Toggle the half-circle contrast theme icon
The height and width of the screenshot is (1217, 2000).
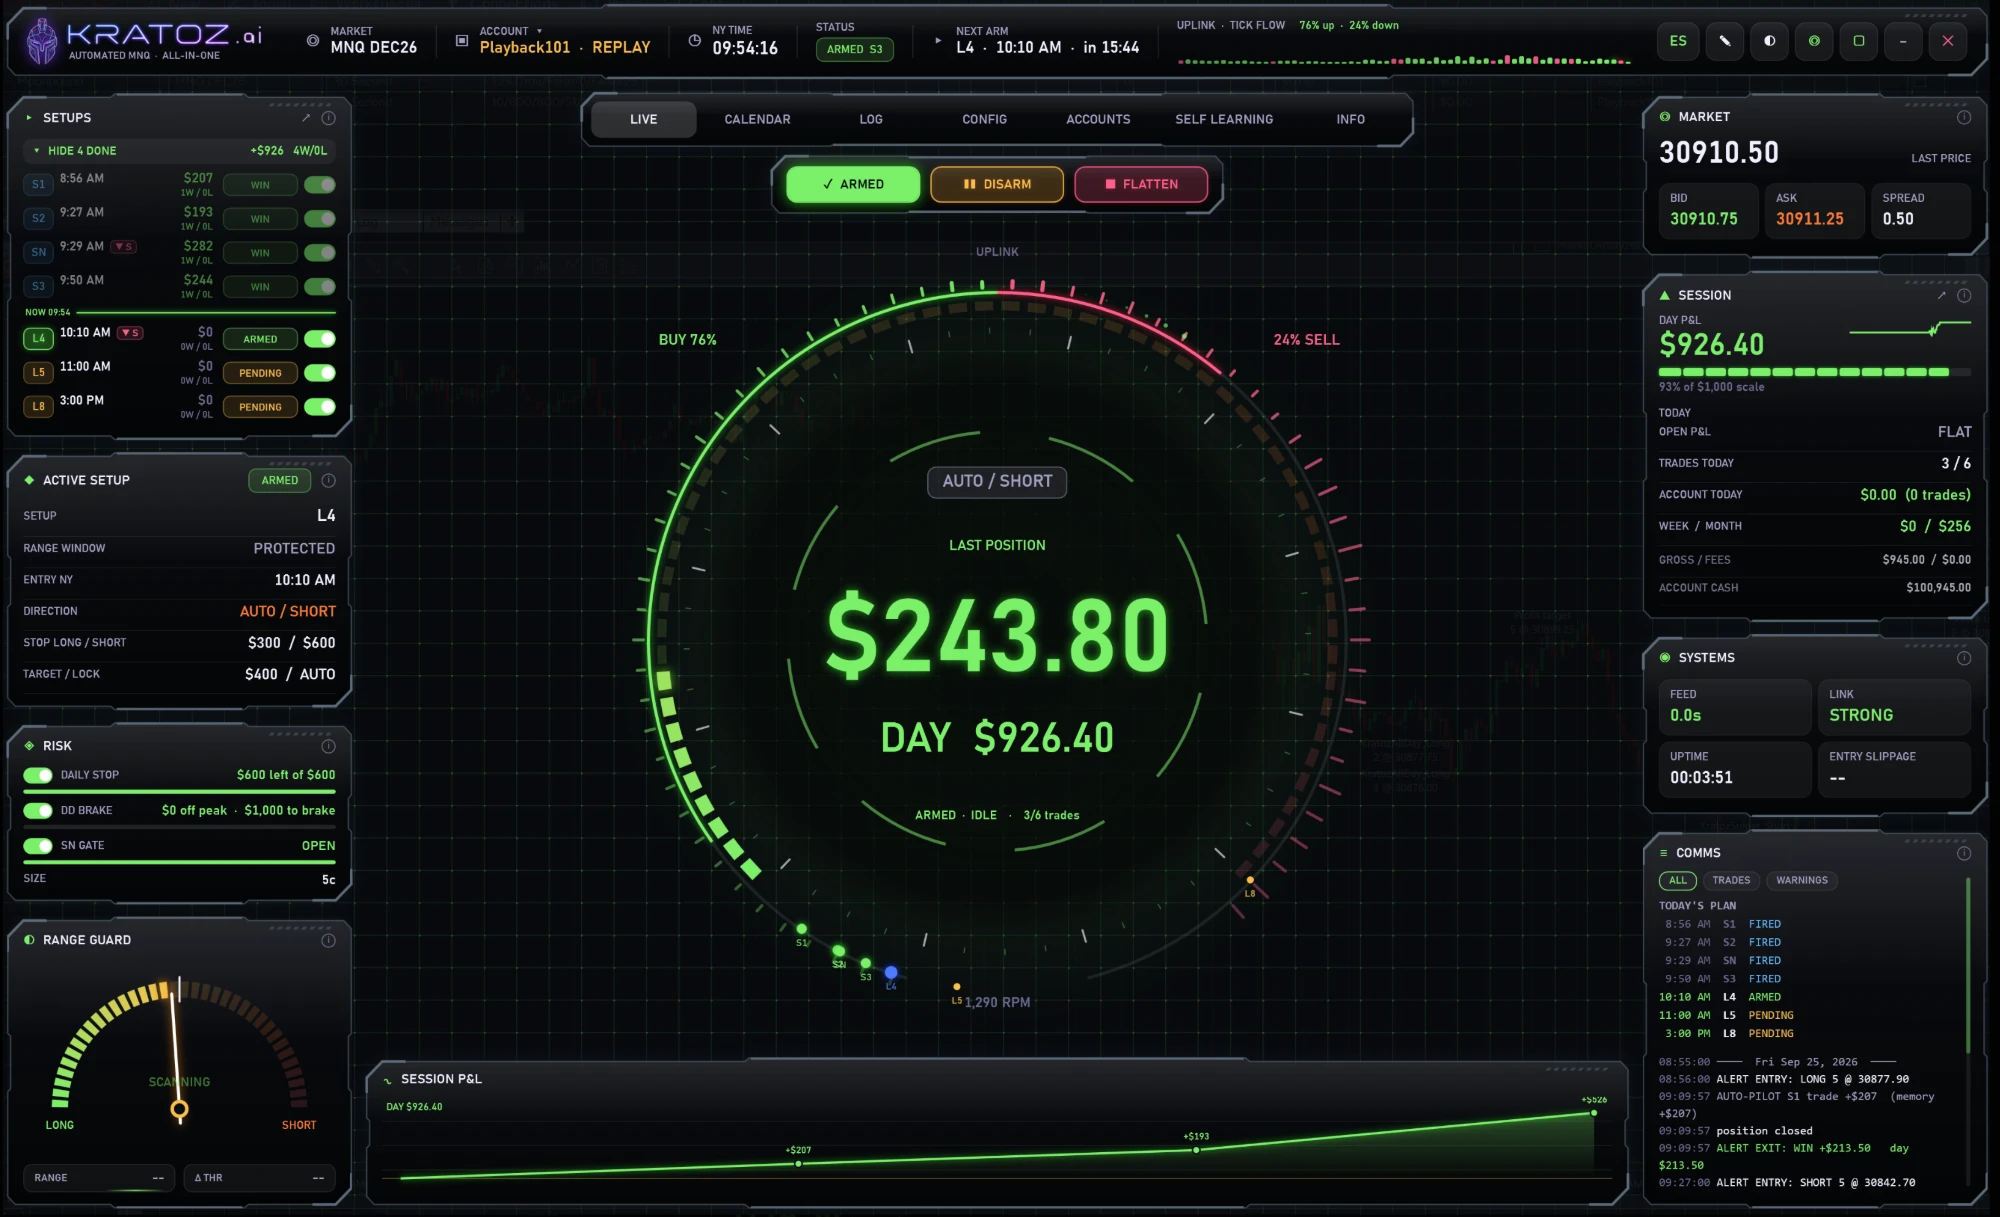click(1770, 41)
